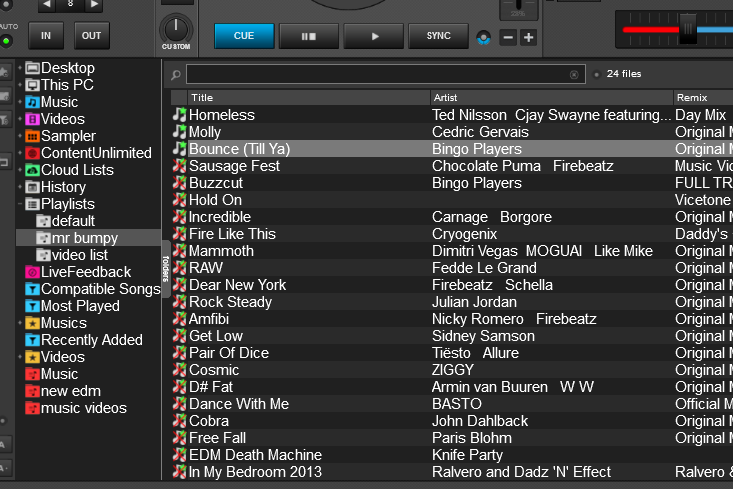This screenshot has height=489, width=733.
Task: Expand the Sampler tree node
Action: point(20,136)
